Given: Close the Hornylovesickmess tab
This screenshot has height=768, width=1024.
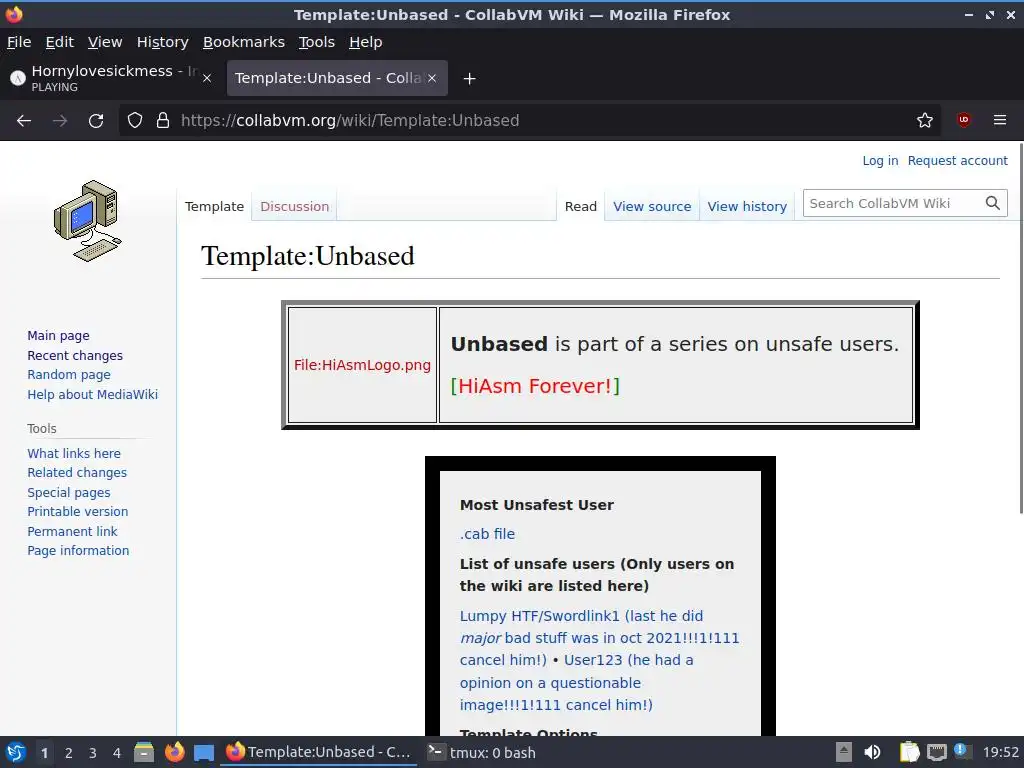Looking at the screenshot, I should (207, 78).
